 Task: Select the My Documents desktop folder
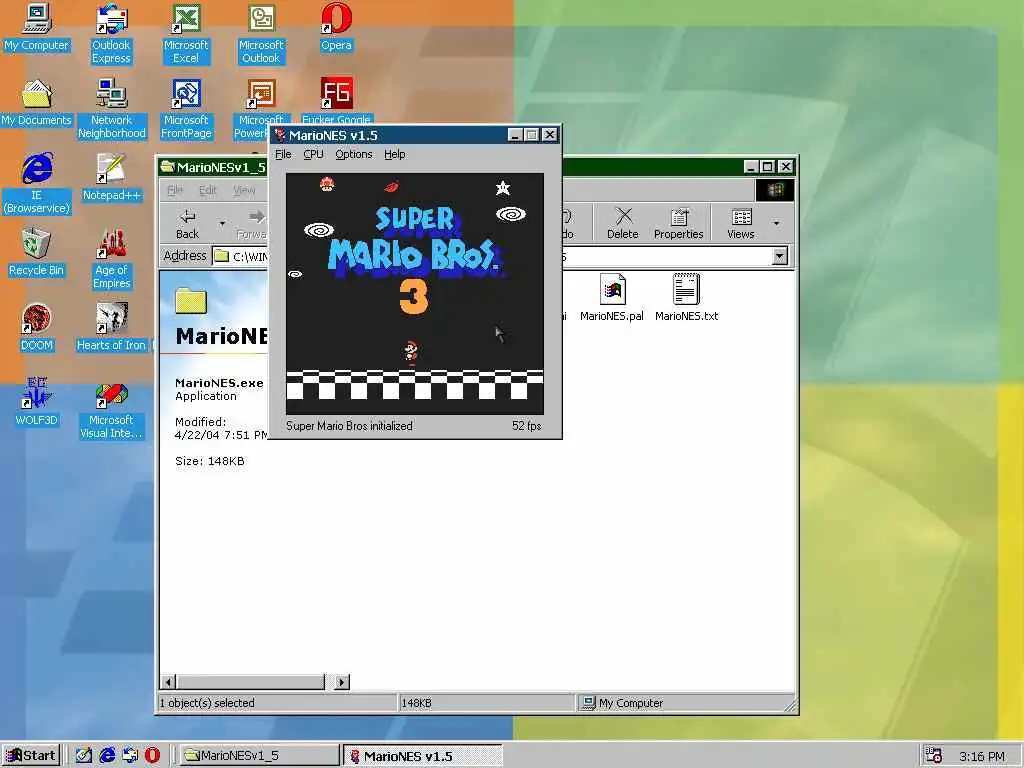coord(36,103)
